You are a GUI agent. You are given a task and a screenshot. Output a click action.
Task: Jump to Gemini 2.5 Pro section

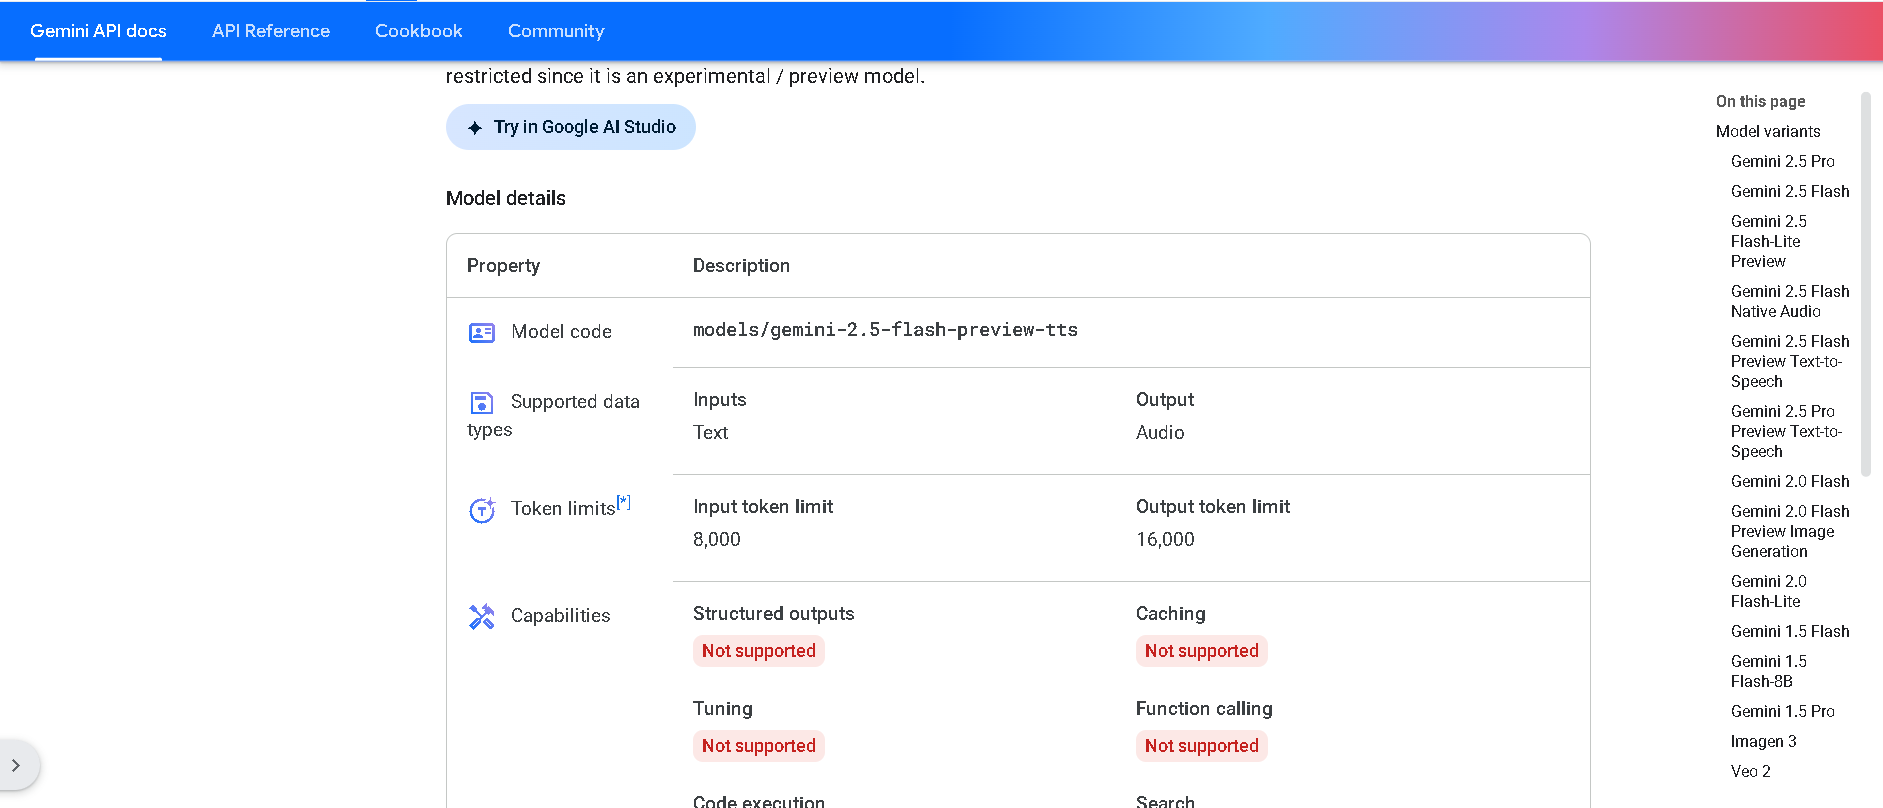(x=1782, y=161)
